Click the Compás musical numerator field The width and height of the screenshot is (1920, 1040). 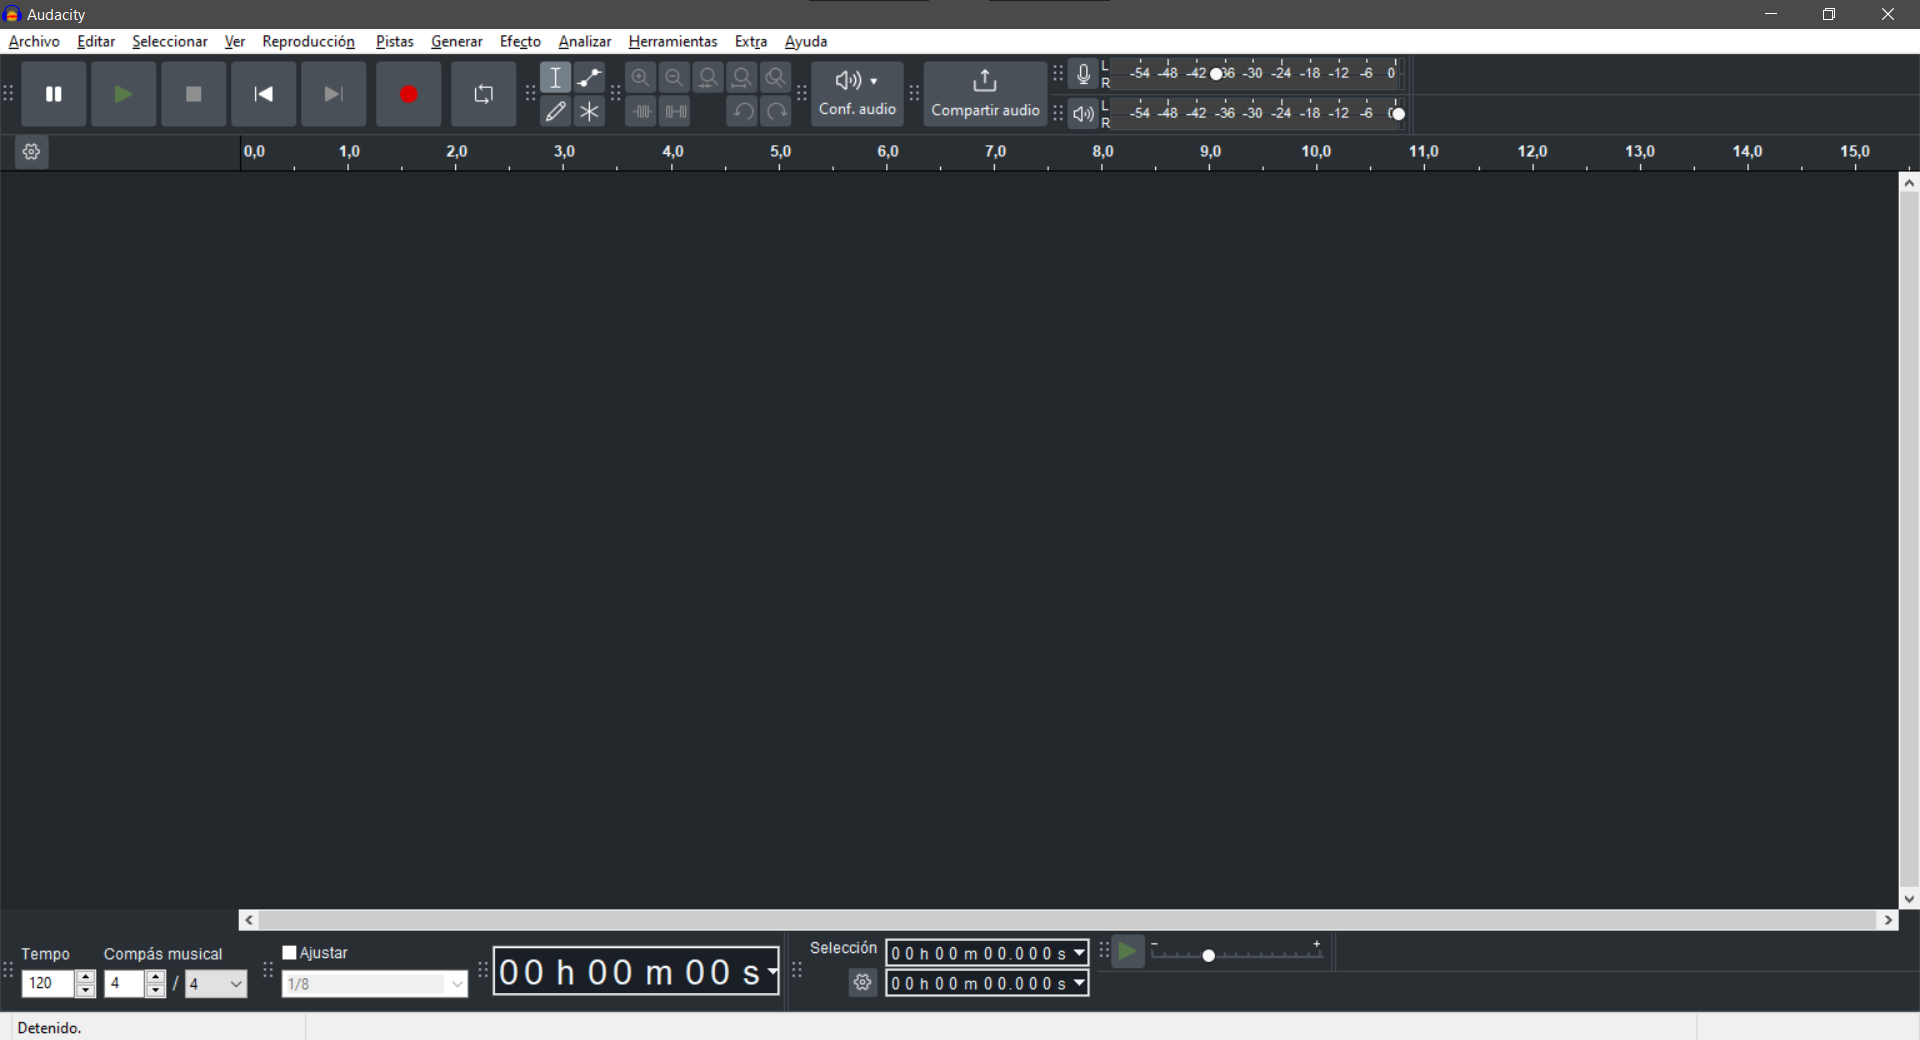(x=124, y=984)
